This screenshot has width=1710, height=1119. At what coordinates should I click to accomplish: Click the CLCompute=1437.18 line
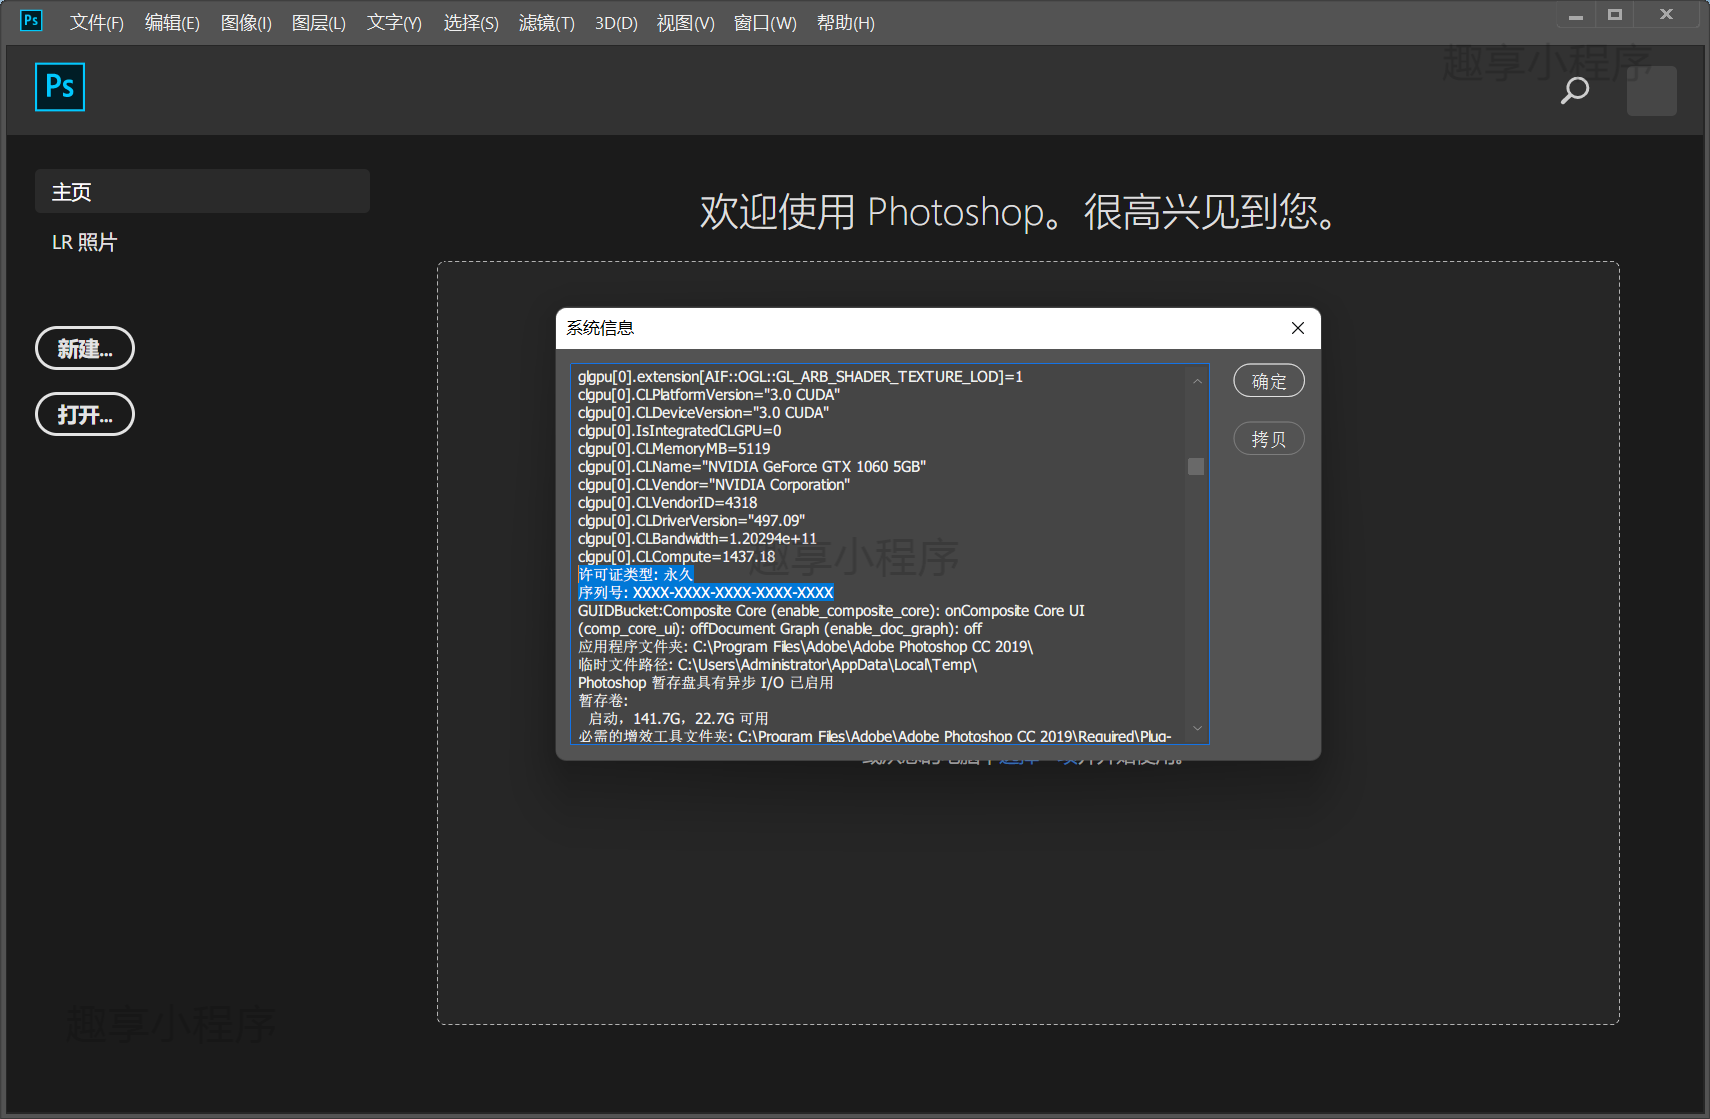[x=676, y=556]
